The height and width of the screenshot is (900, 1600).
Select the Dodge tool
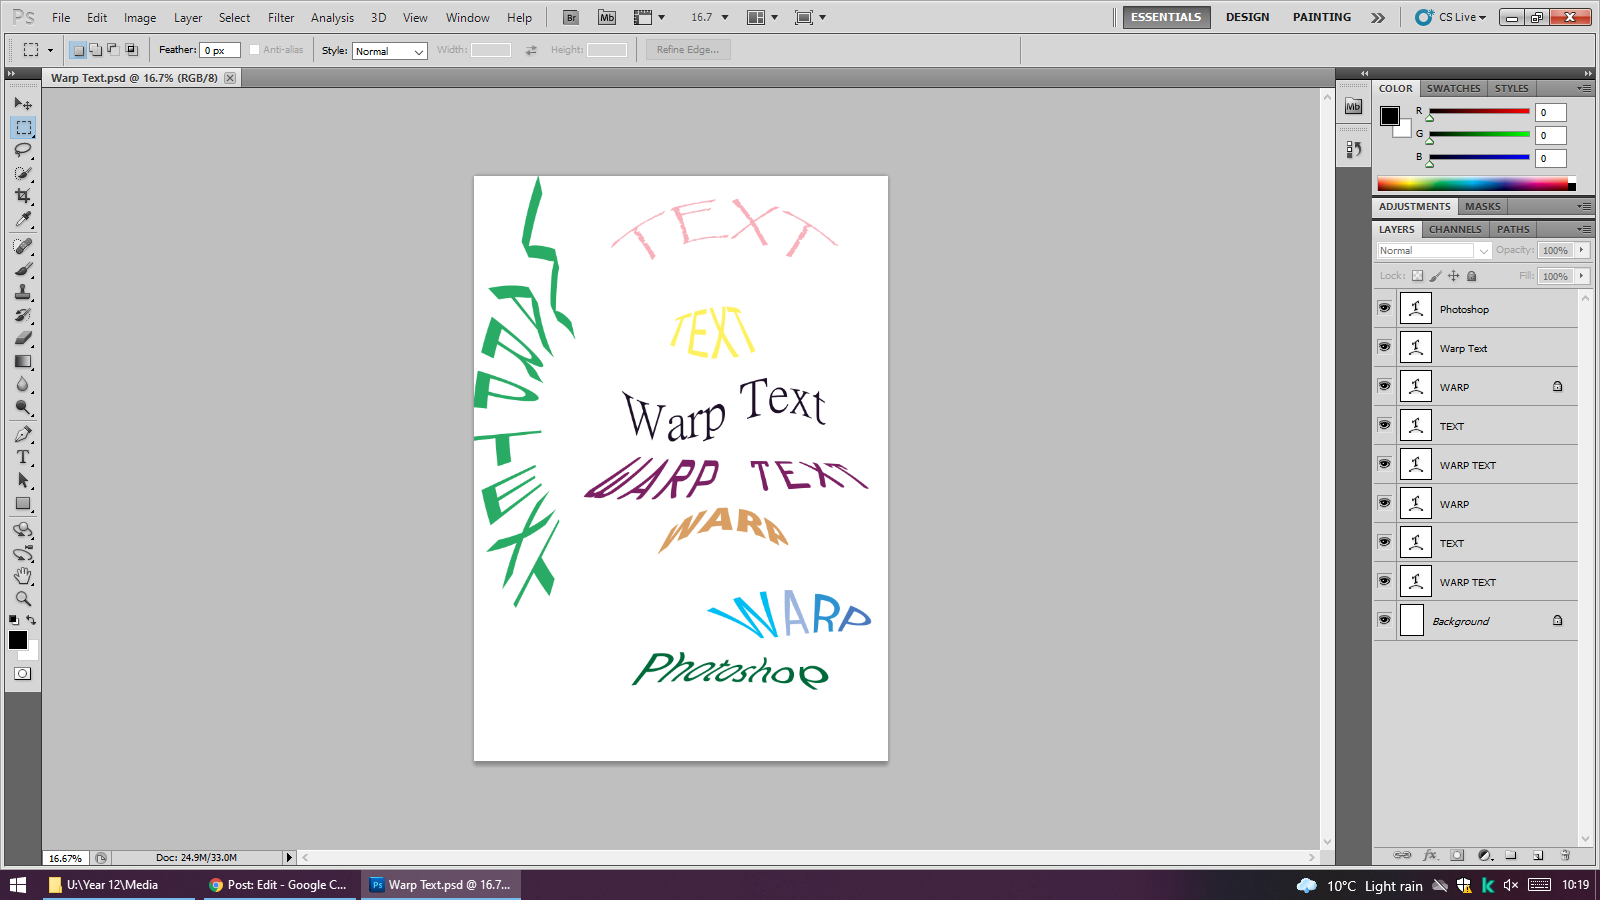click(x=23, y=407)
